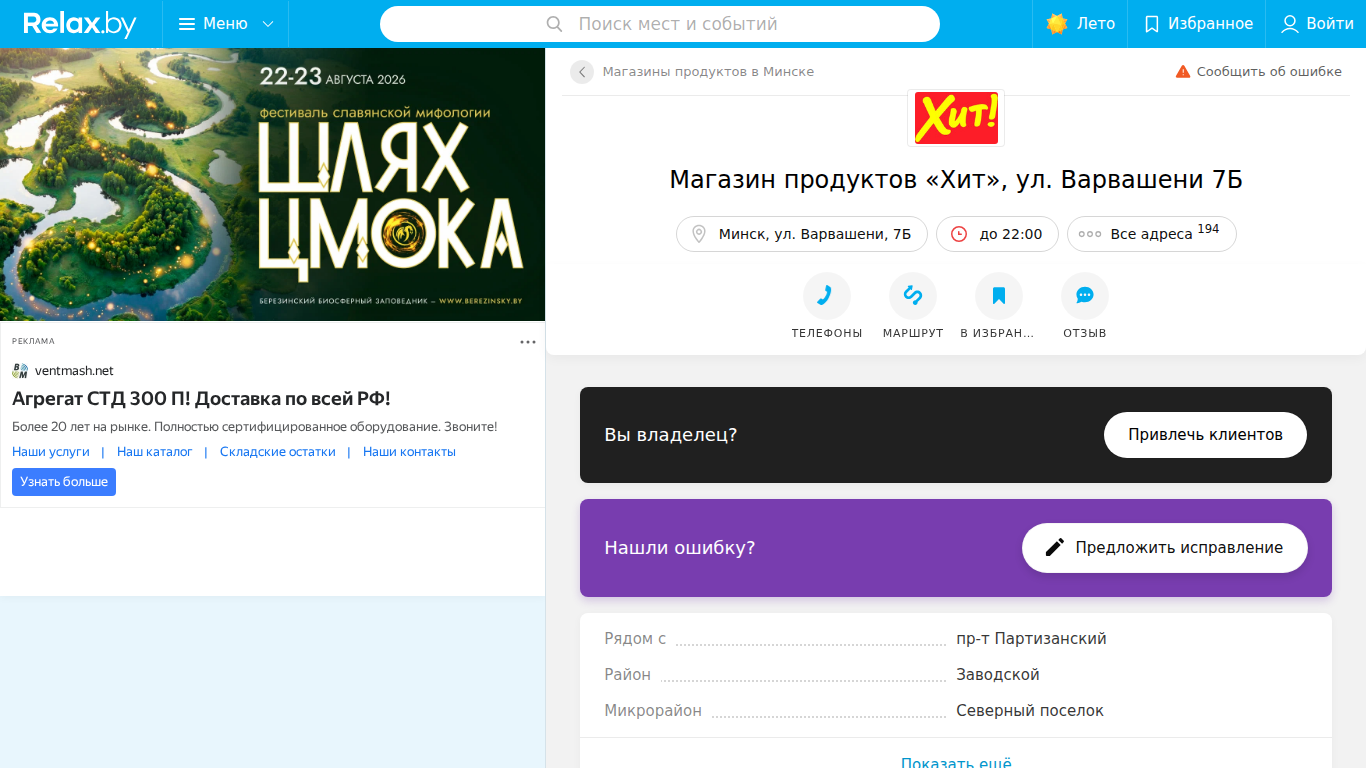Click the ТЕЛЕФОНЫ phone icon
Viewport: 1366px width, 768px height.
[827, 296]
